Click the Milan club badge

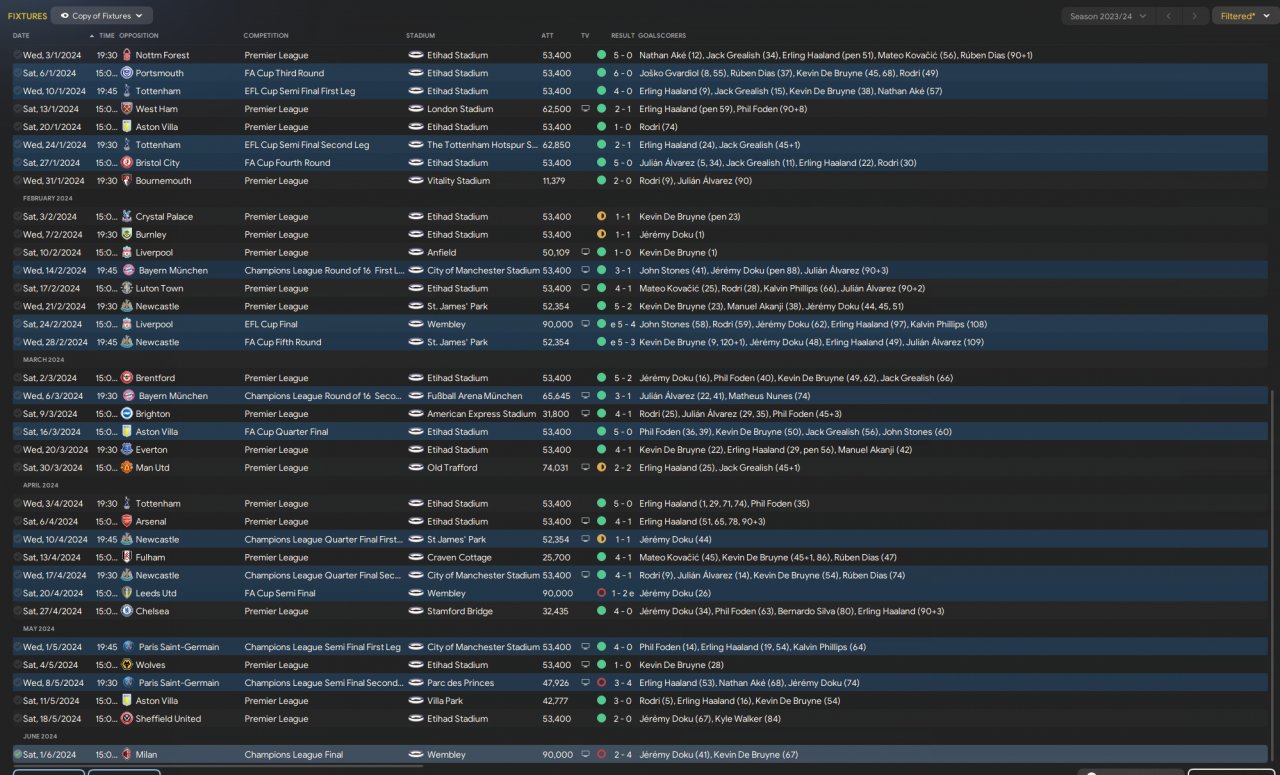point(127,755)
